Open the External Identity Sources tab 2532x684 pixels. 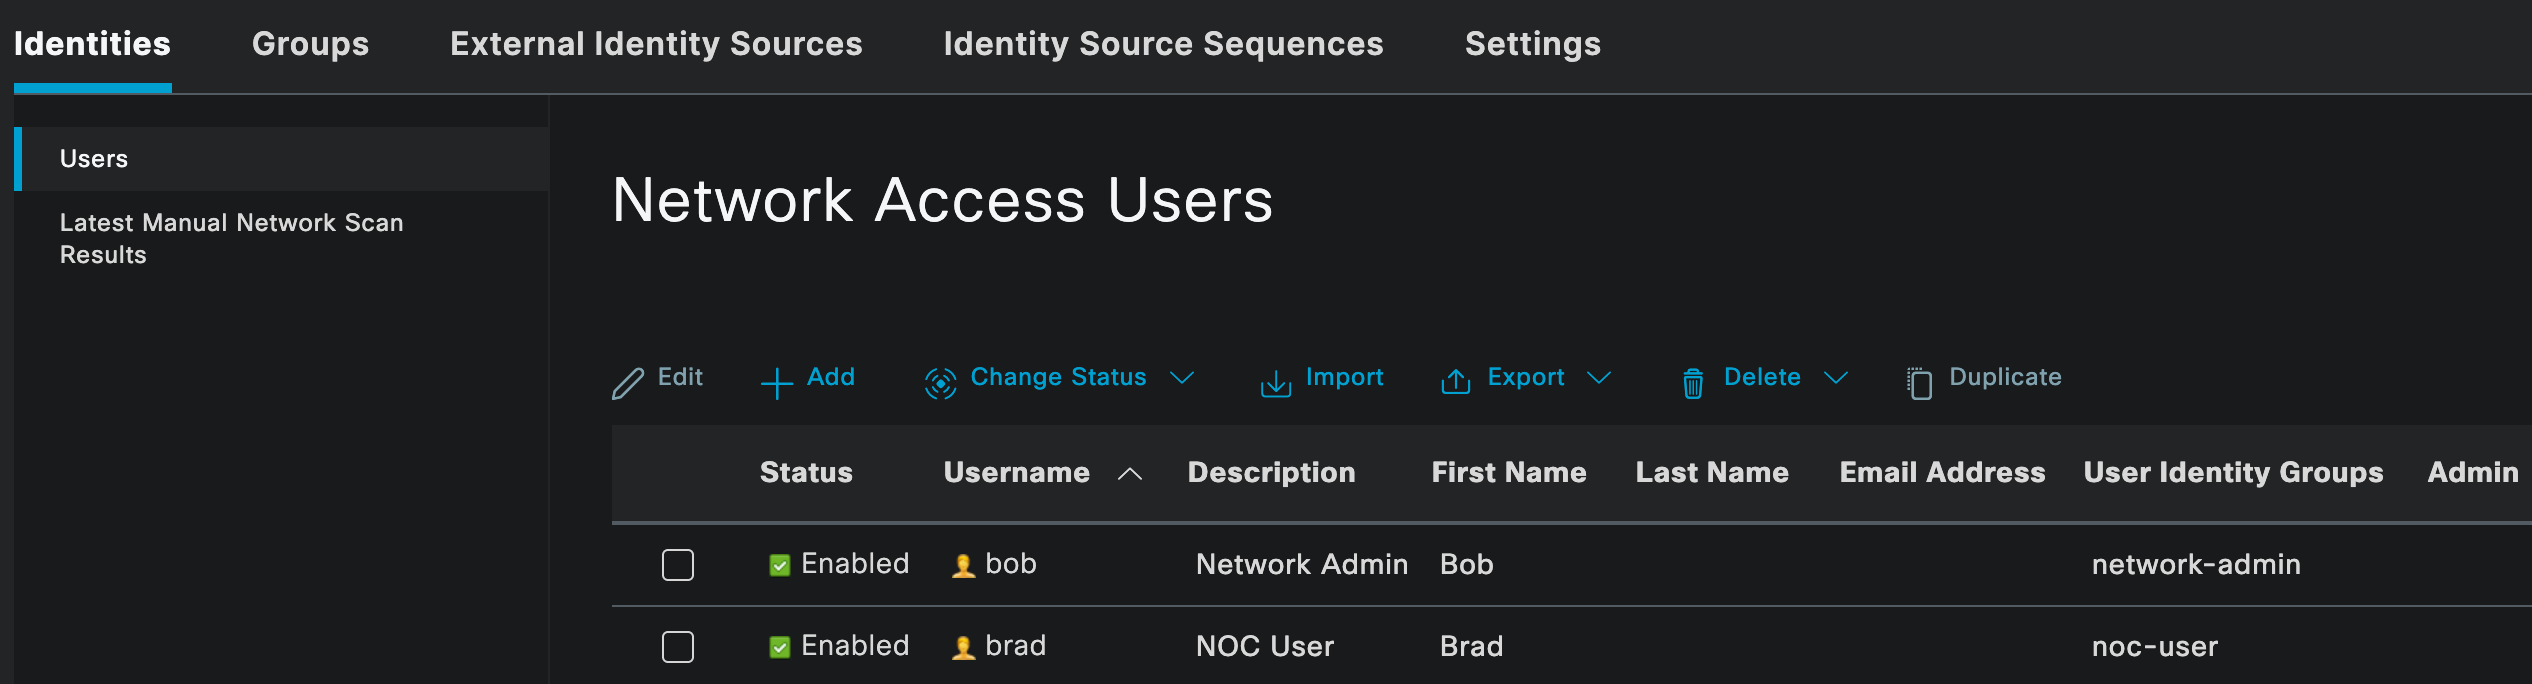[x=656, y=44]
